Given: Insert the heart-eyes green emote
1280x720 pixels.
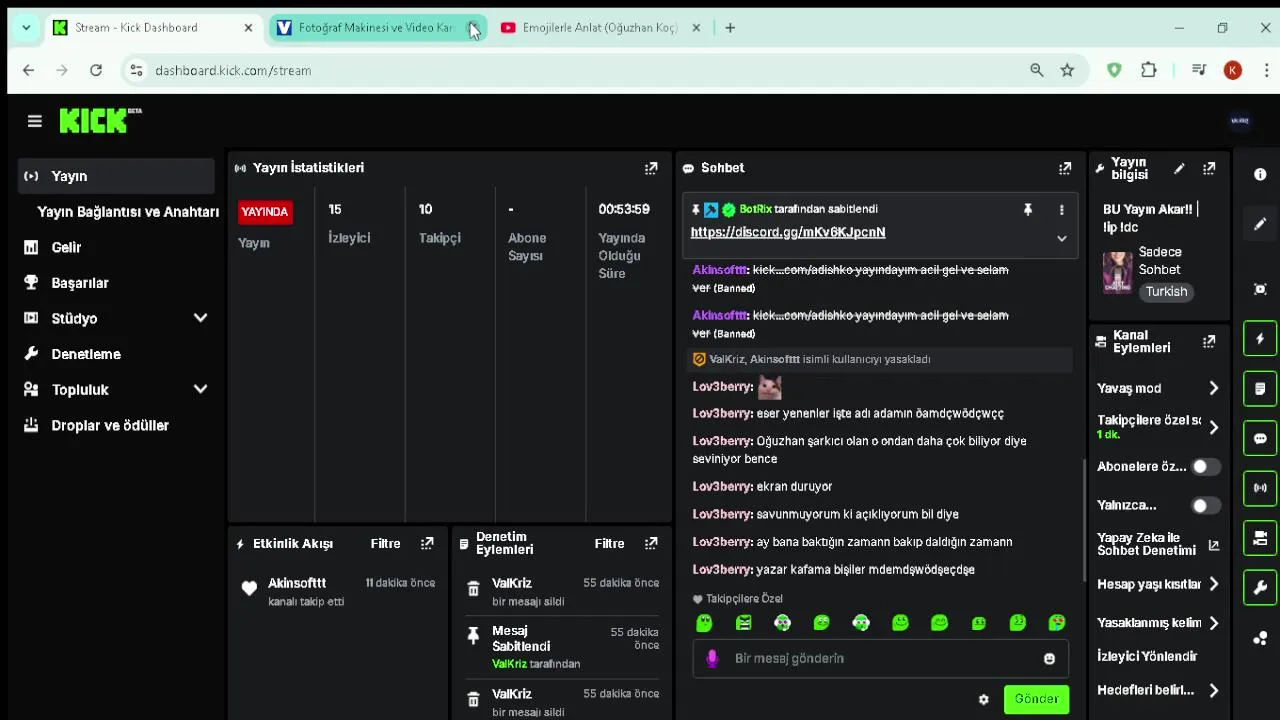Looking at the screenshot, I should click(1057, 623).
